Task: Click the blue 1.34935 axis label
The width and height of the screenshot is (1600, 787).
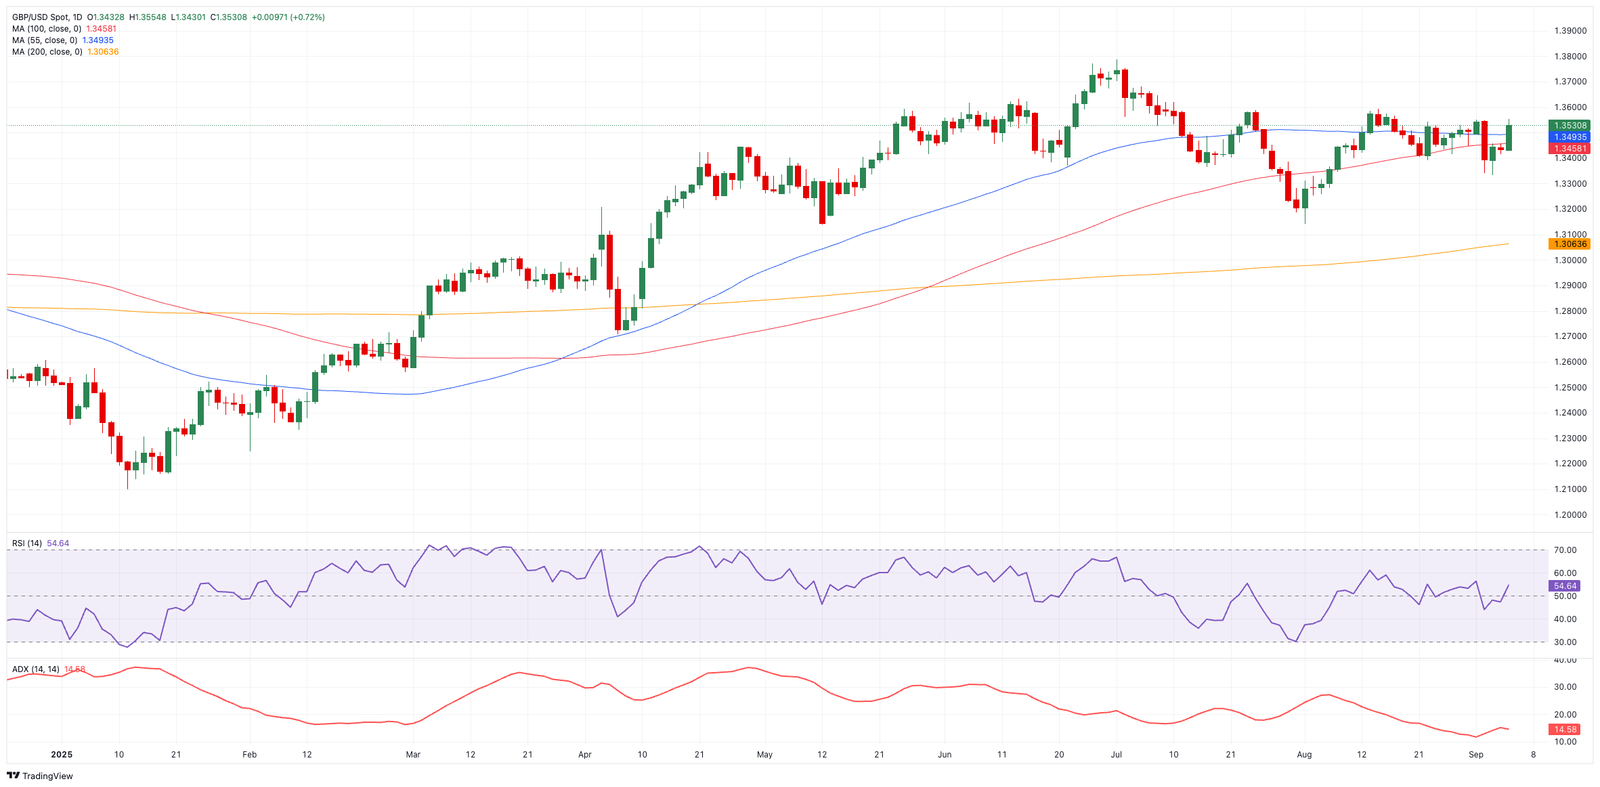Action: pyautogui.click(x=1569, y=137)
